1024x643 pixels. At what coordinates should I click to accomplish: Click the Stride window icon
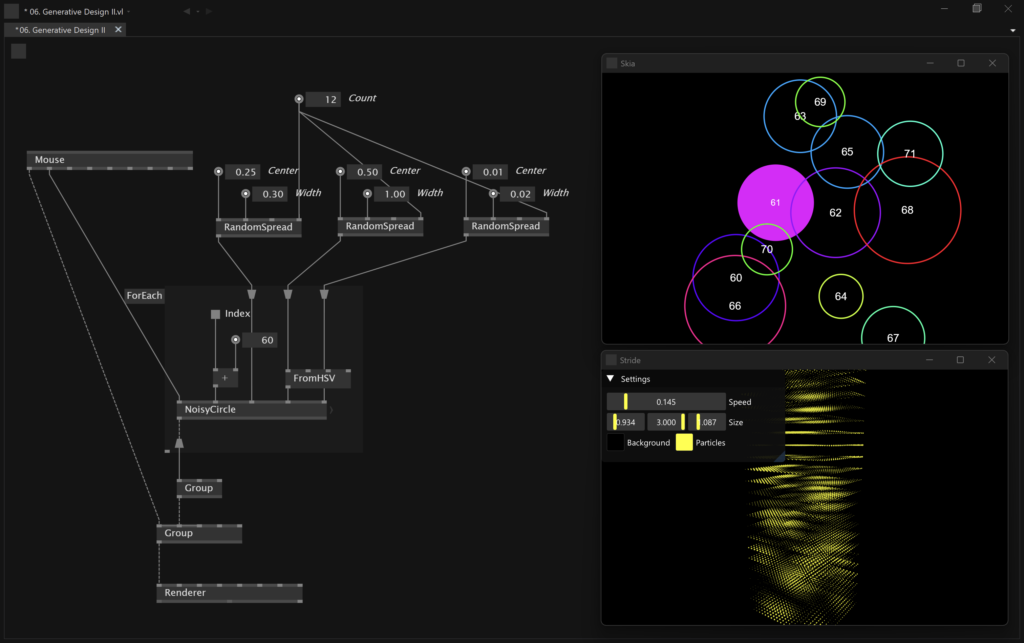click(x=612, y=360)
